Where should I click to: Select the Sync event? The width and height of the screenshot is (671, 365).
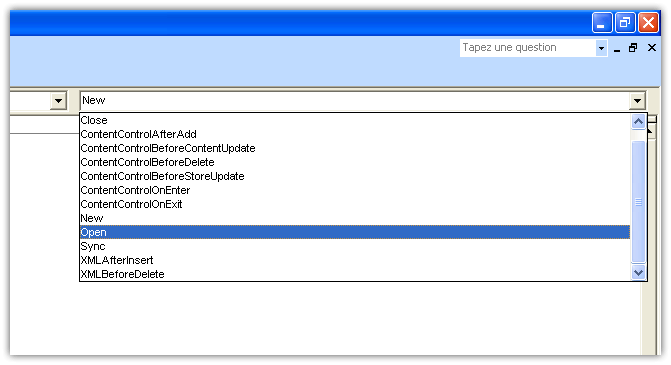(x=355, y=246)
